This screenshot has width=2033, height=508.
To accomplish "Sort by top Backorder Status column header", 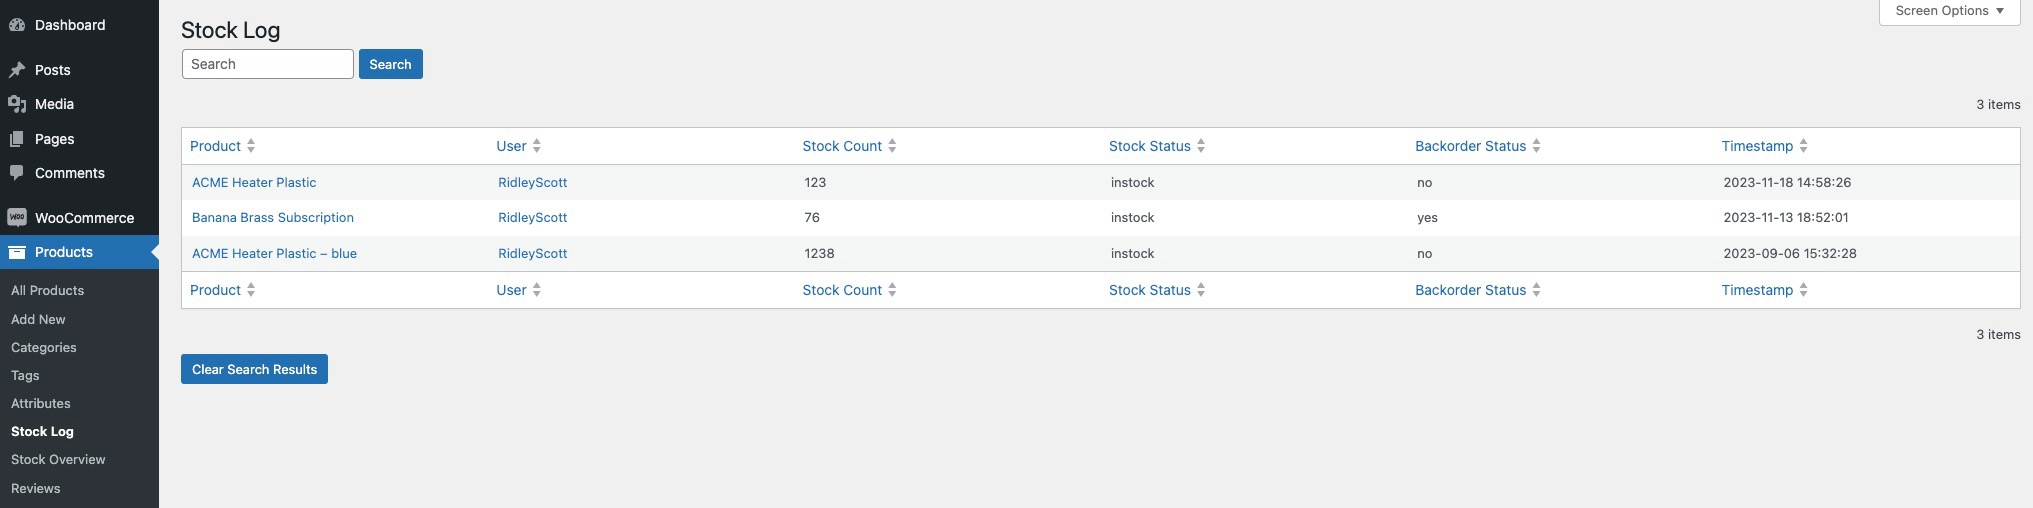I will pyautogui.click(x=1470, y=146).
